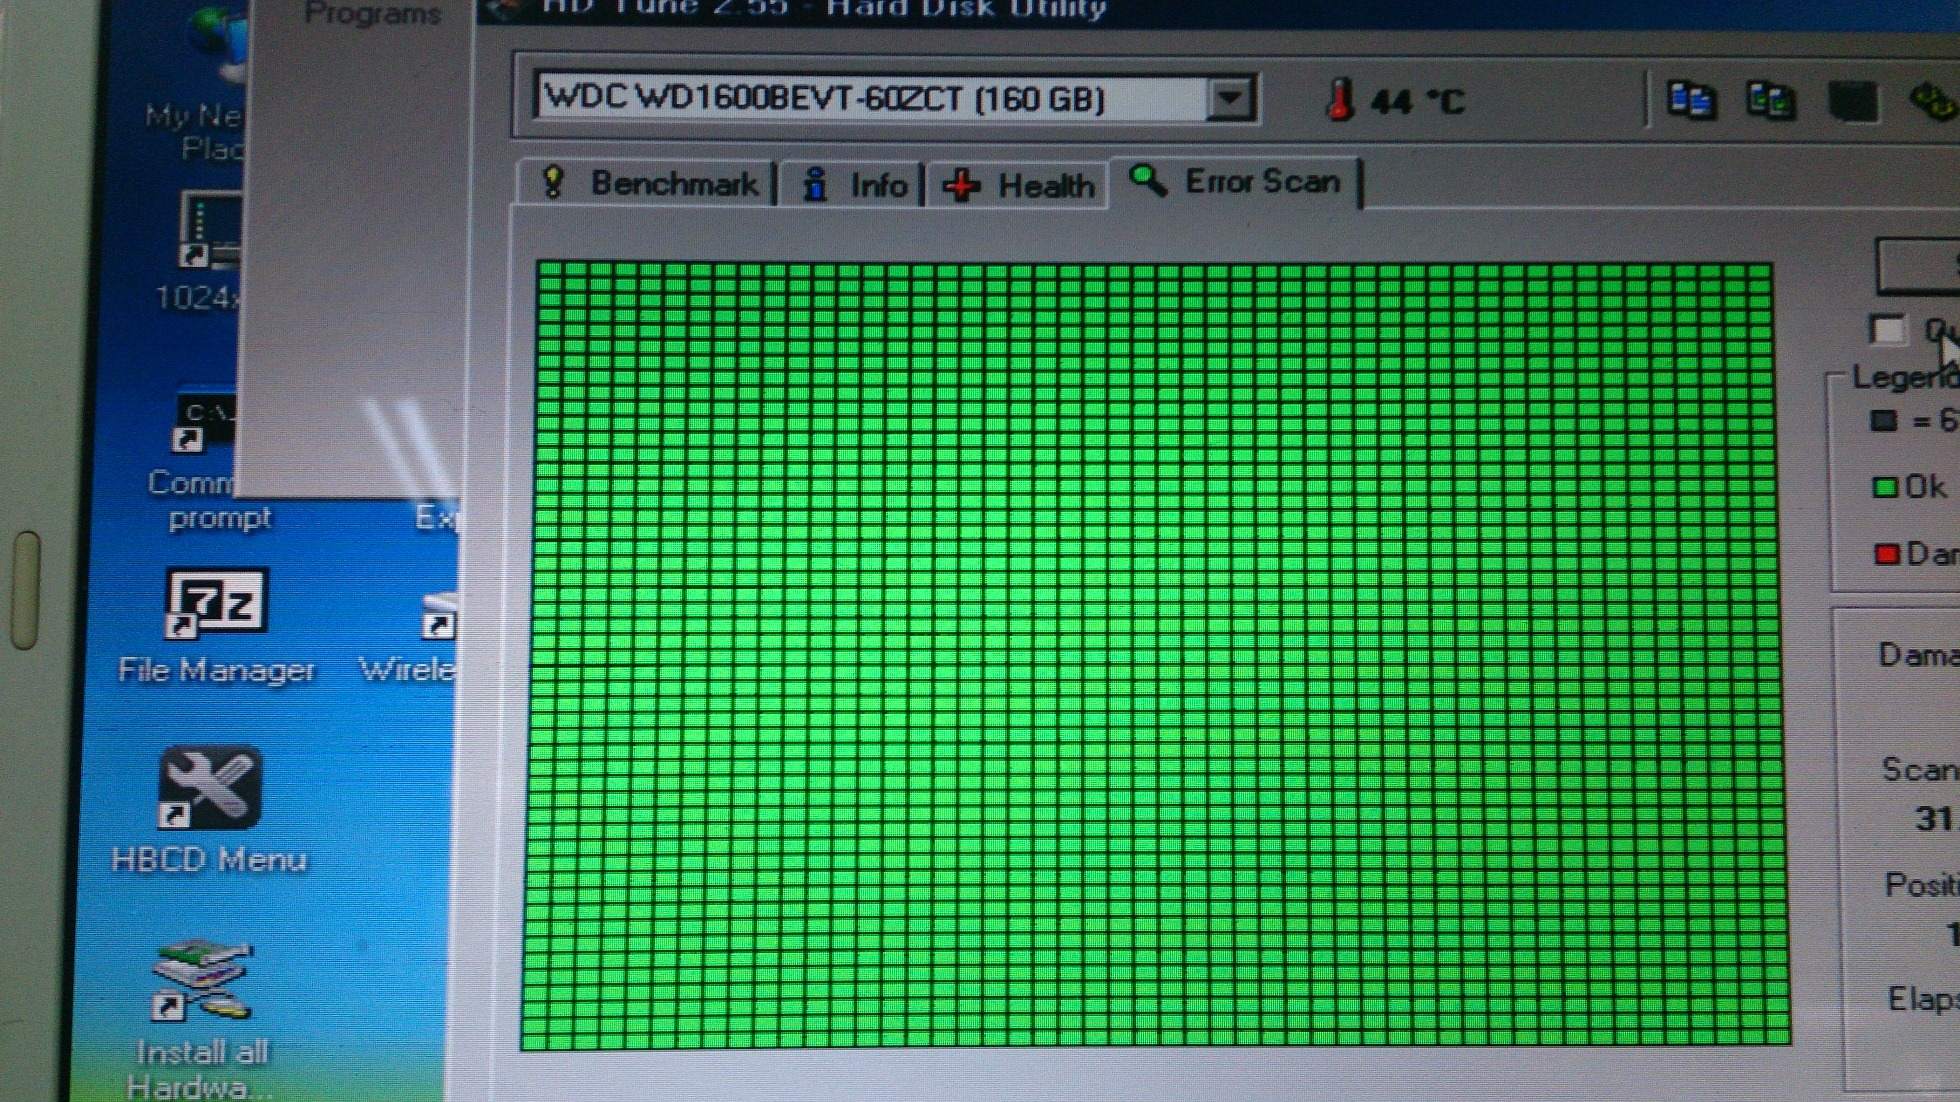Screen dimensions: 1960x1102
Task: Toggle the Quick scan checkbox
Action: (1888, 329)
